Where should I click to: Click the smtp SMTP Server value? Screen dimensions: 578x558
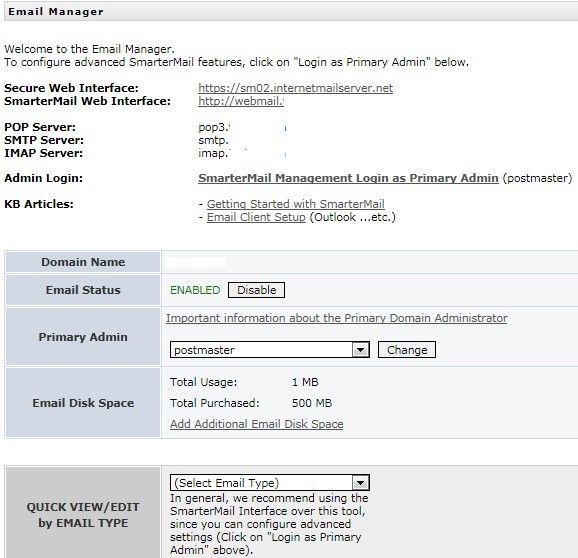pyautogui.click(x=213, y=140)
